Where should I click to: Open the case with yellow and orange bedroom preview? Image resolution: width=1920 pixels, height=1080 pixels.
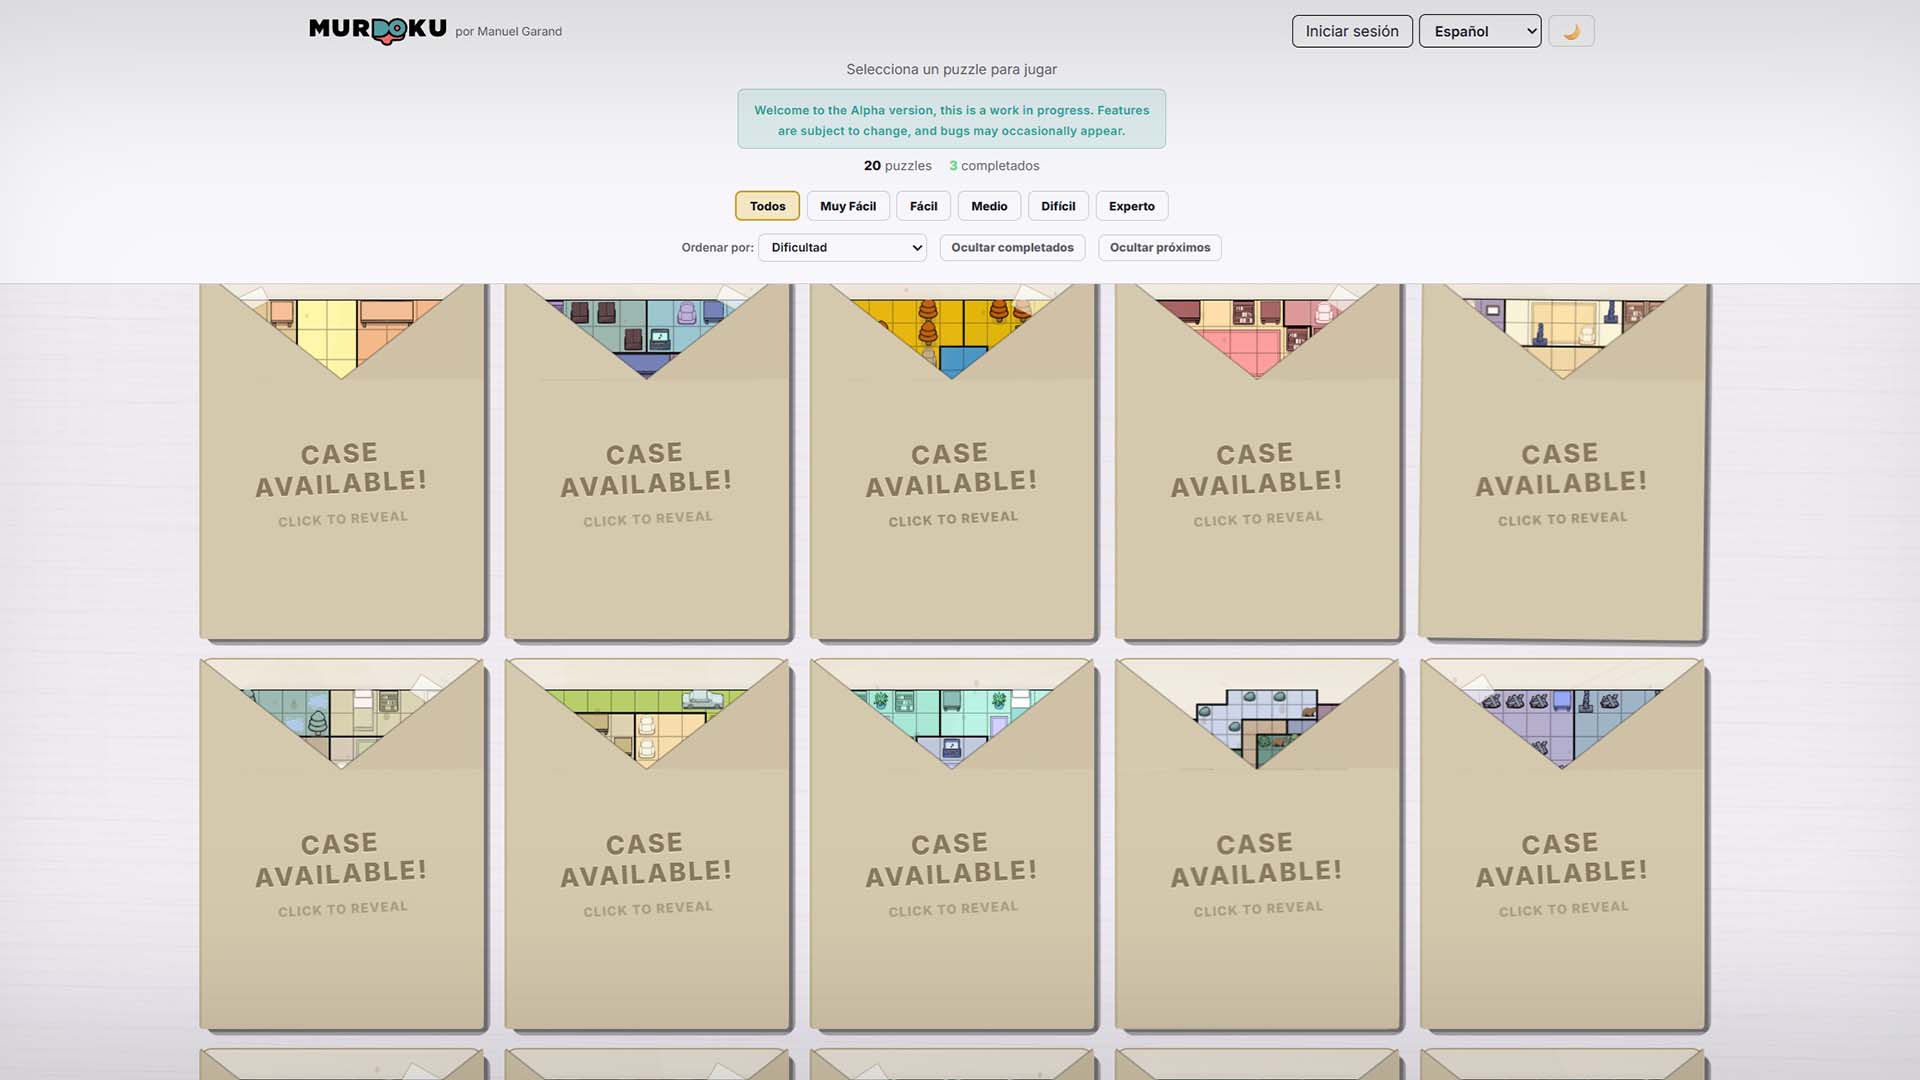point(342,461)
